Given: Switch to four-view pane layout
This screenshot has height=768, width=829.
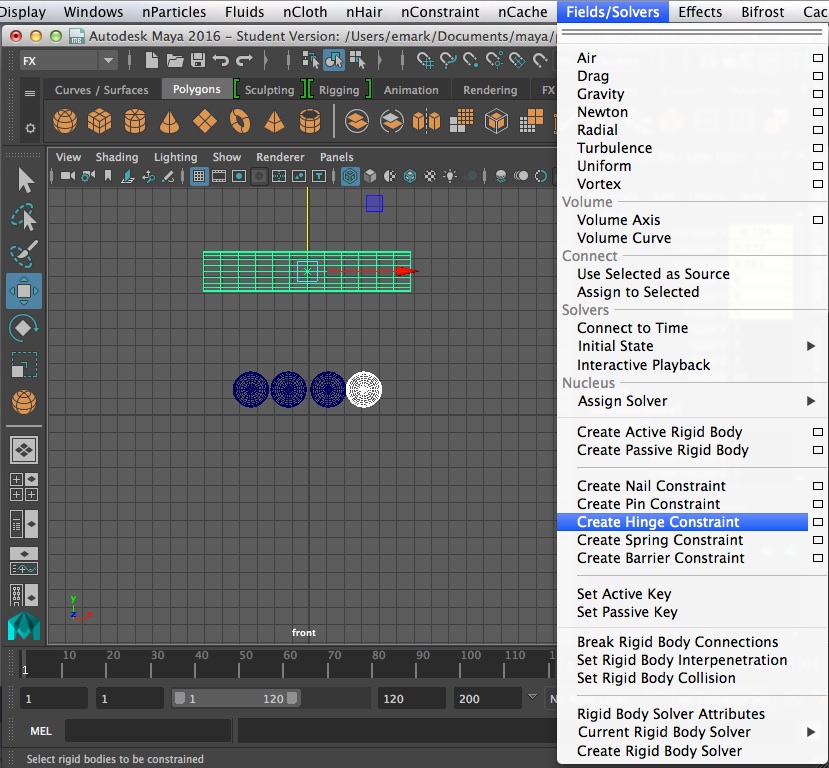Looking at the screenshot, I should pos(24,487).
